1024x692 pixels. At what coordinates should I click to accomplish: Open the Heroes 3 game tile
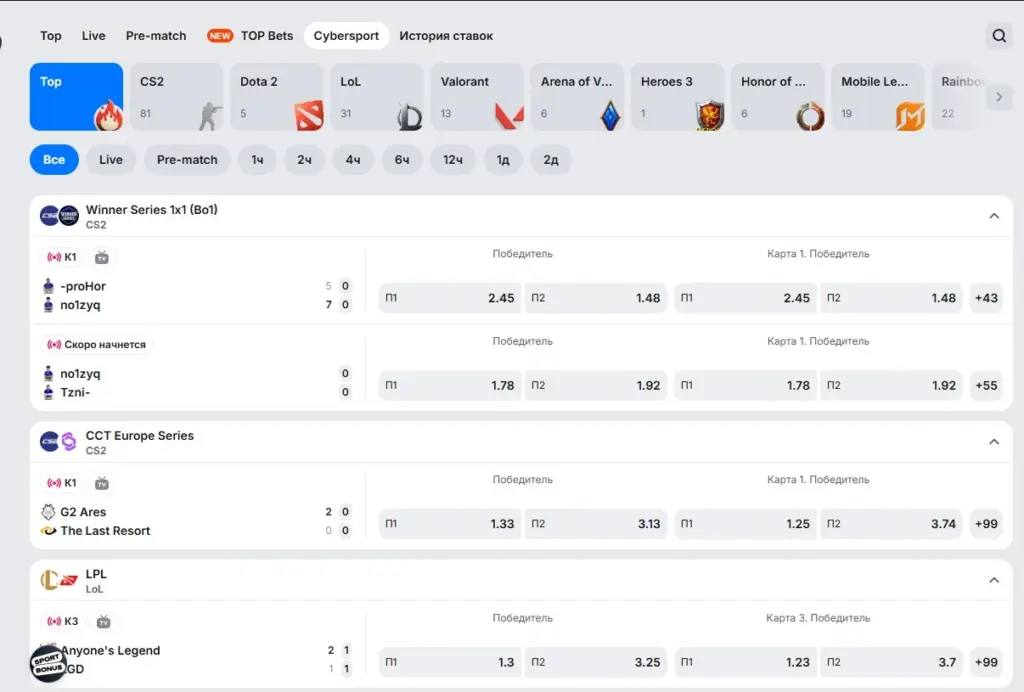point(677,97)
